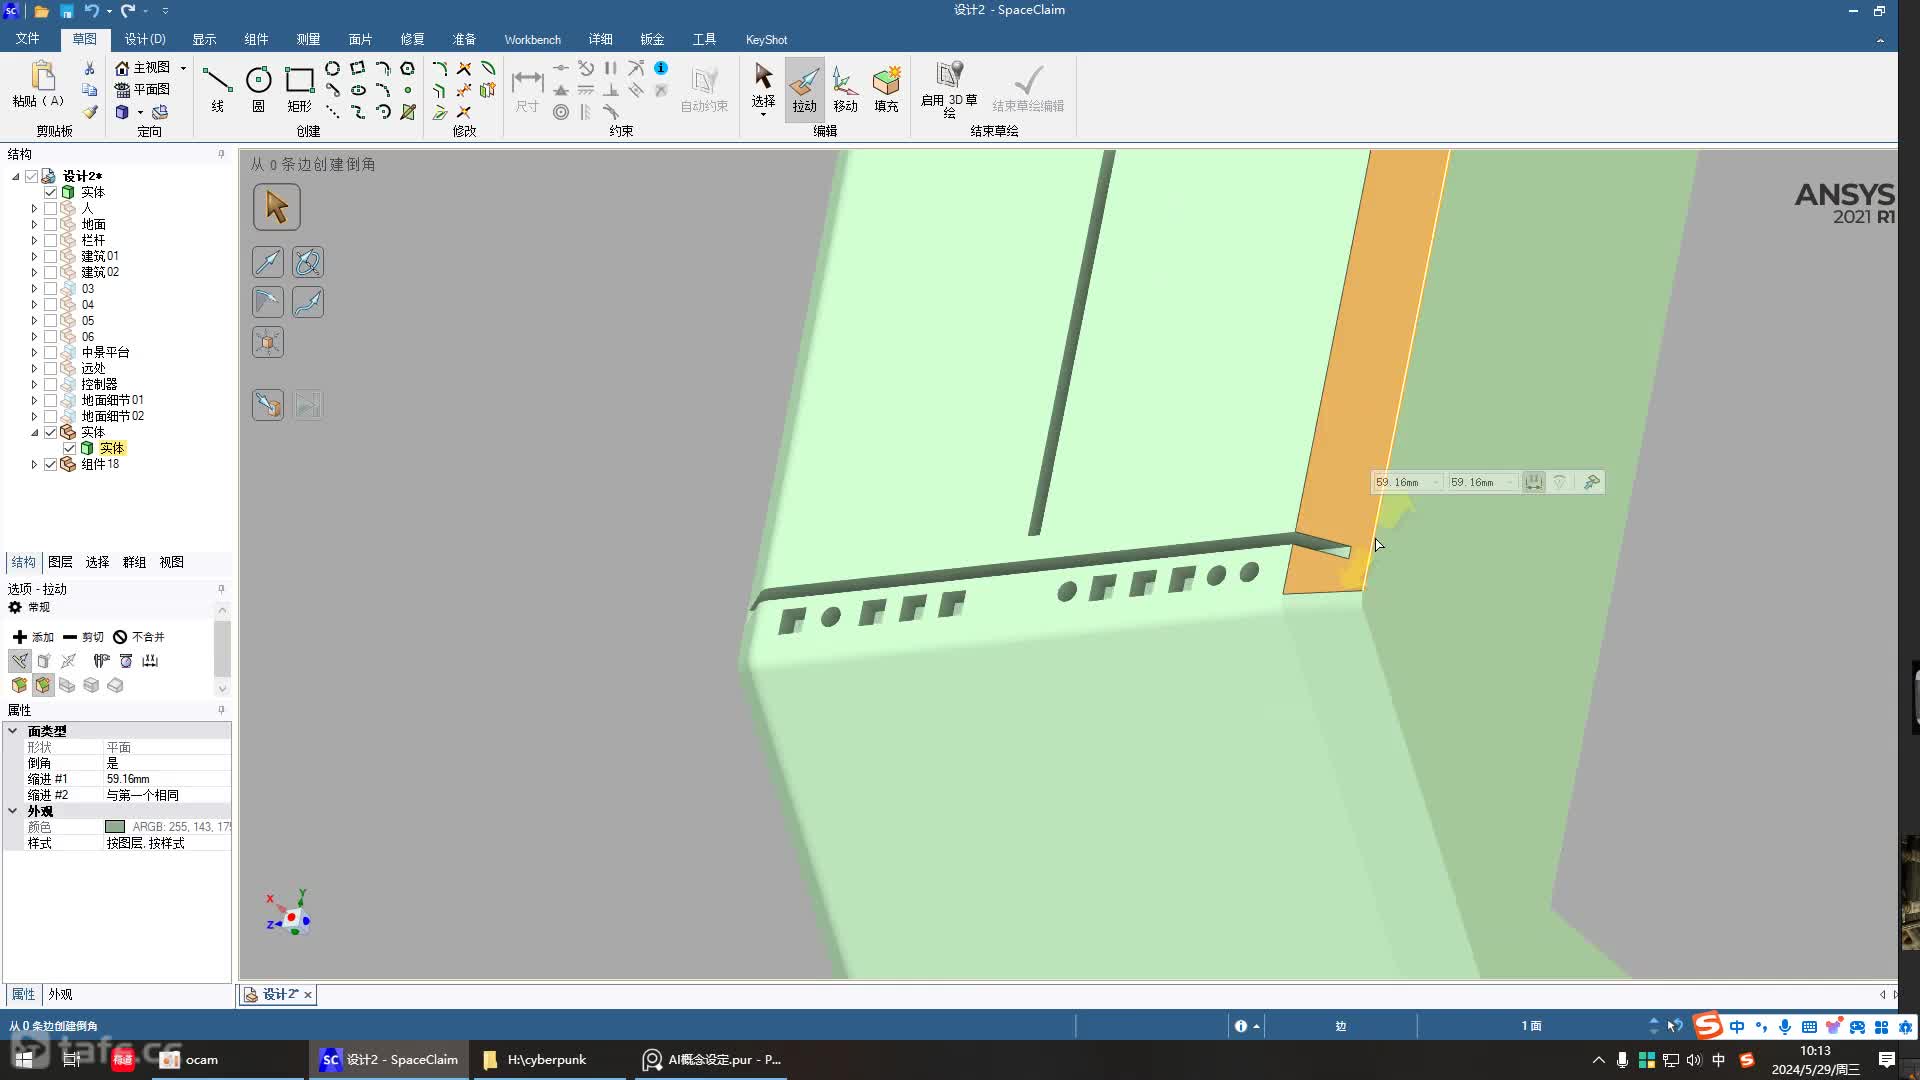Click the Windows Start button

click(24, 1059)
